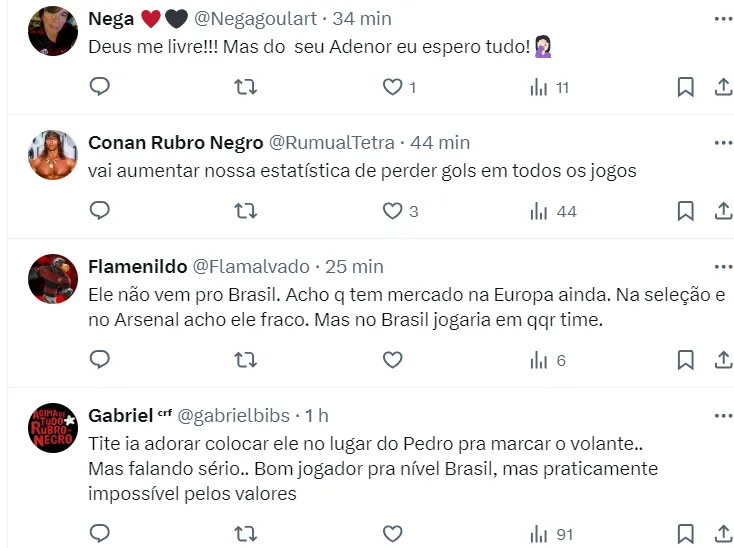This screenshot has width=734, height=548.
Task: Expand more menu on Gabriel's tweet
Action: click(723, 415)
